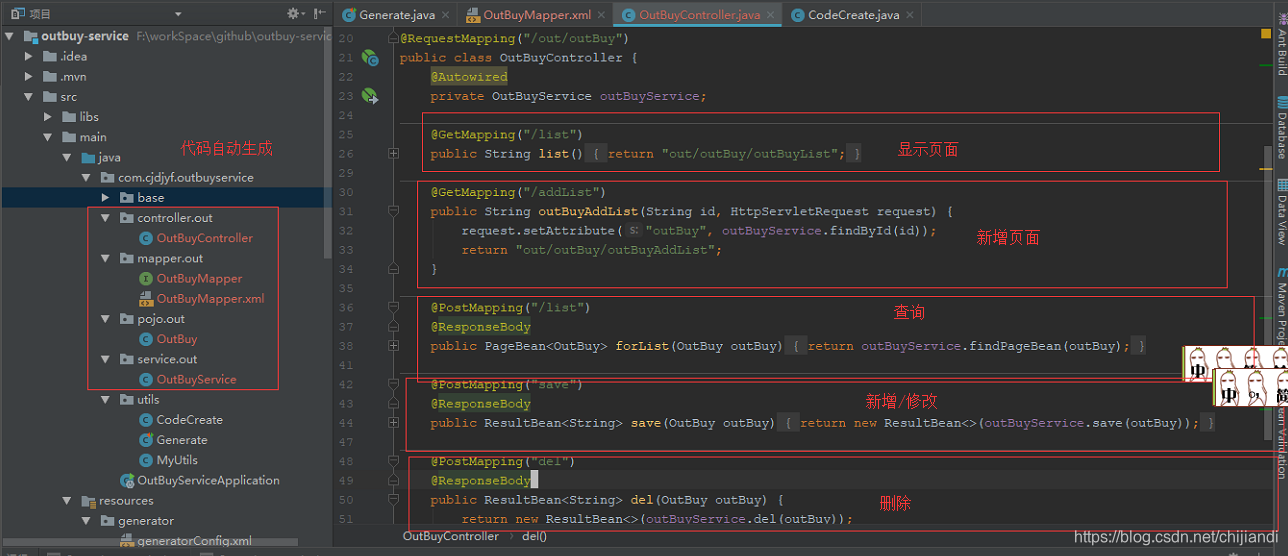Collapse the outbuy-service project root
This screenshot has width=1288, height=556.
tap(9, 36)
